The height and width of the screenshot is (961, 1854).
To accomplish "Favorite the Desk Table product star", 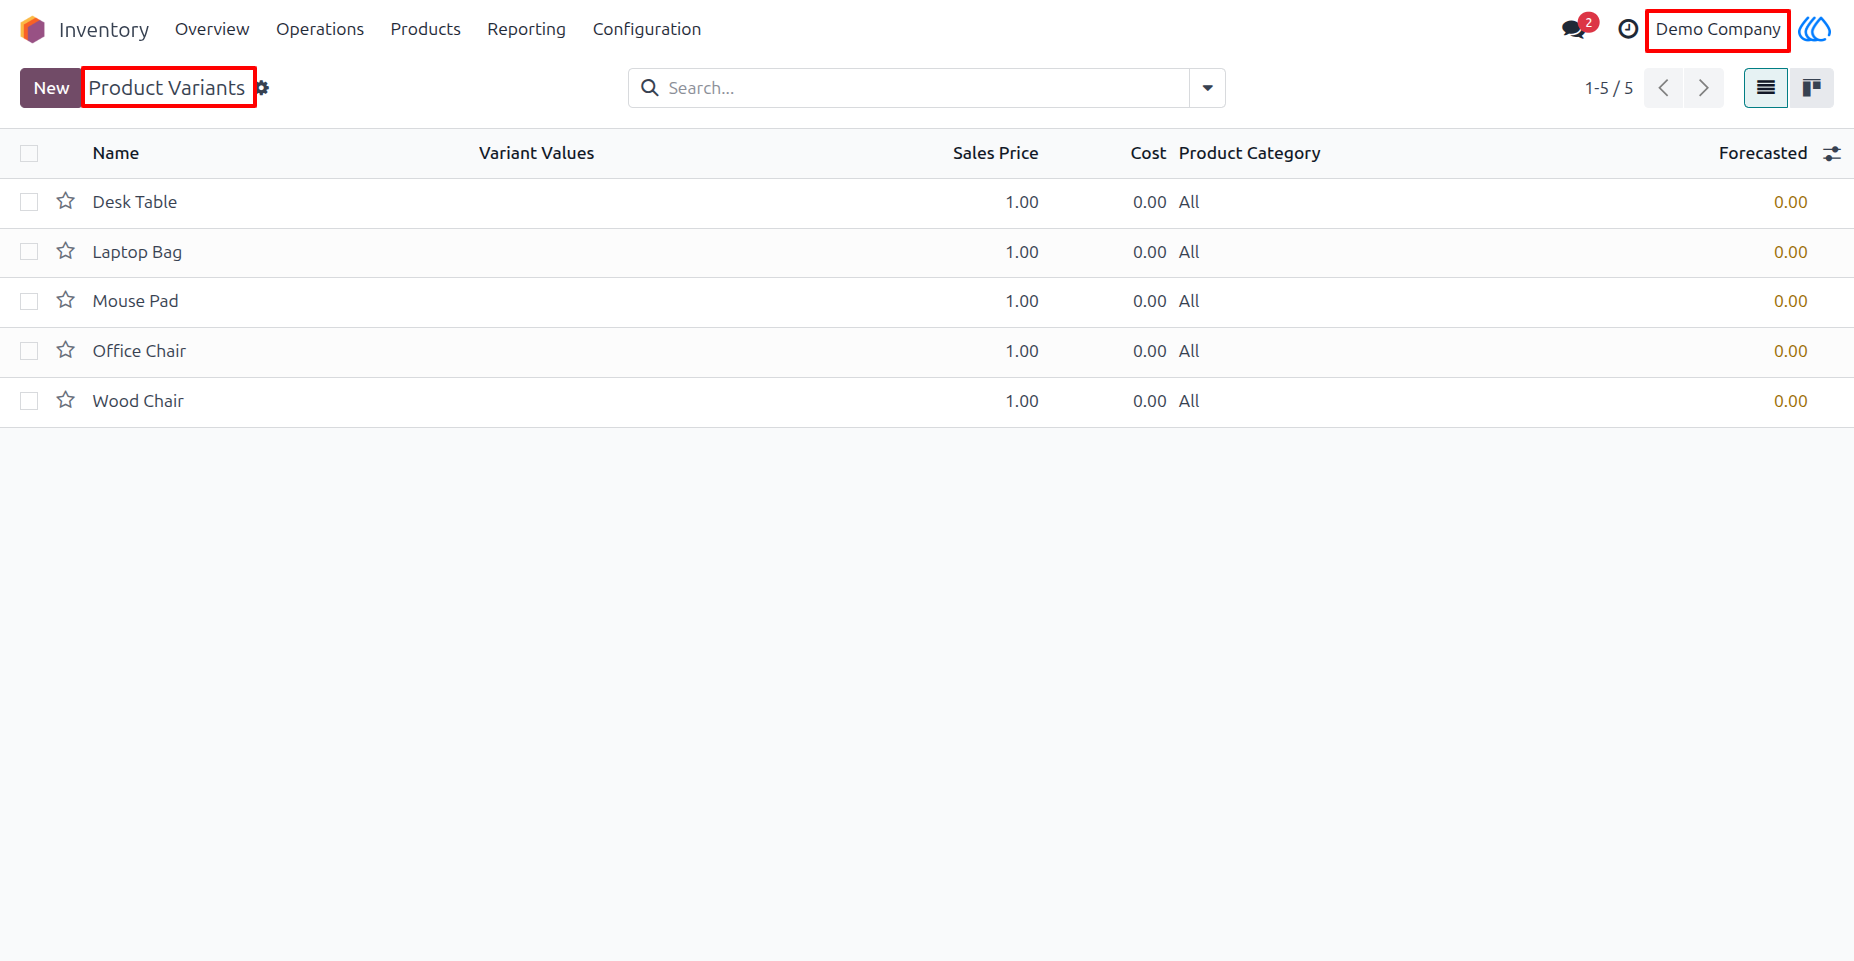I will click(x=66, y=201).
